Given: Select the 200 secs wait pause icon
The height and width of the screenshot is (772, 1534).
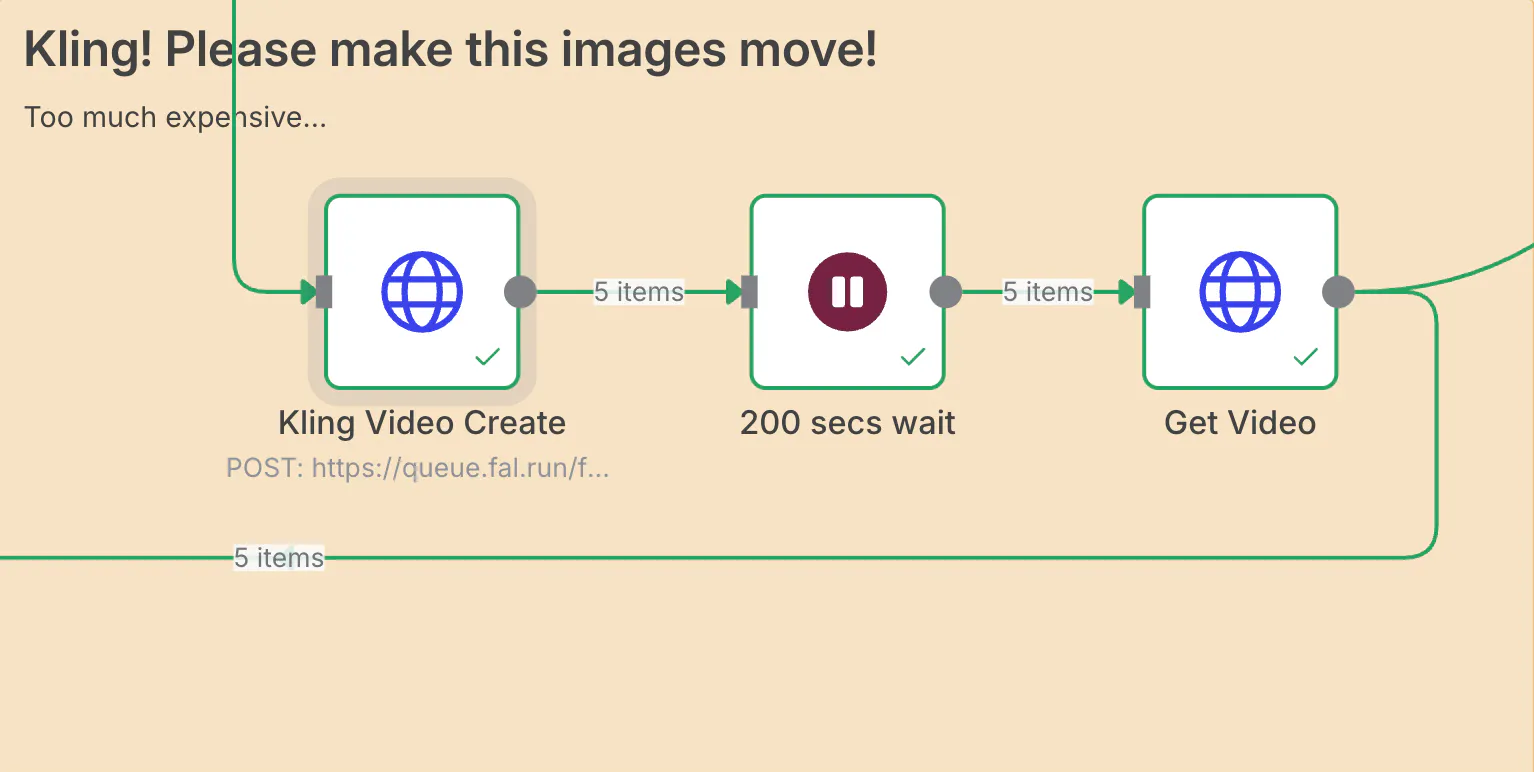Looking at the screenshot, I should pyautogui.click(x=848, y=292).
